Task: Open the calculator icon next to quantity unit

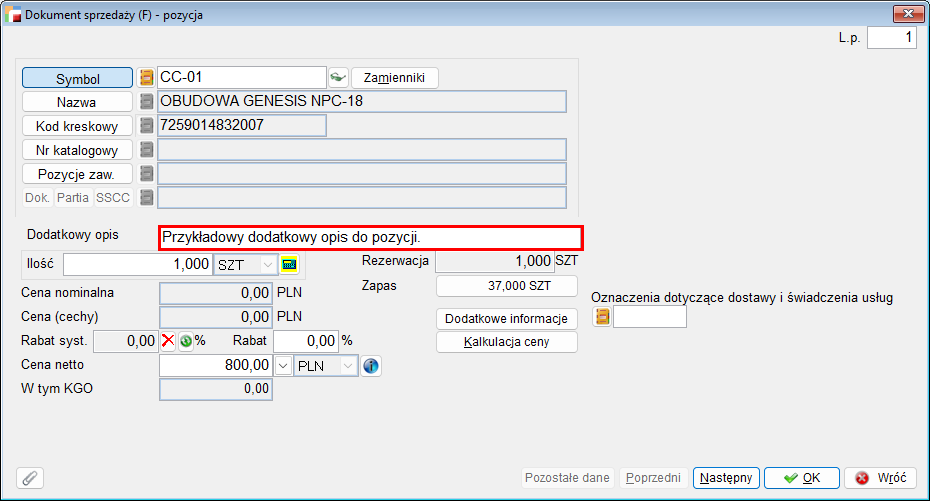Action: point(290,264)
